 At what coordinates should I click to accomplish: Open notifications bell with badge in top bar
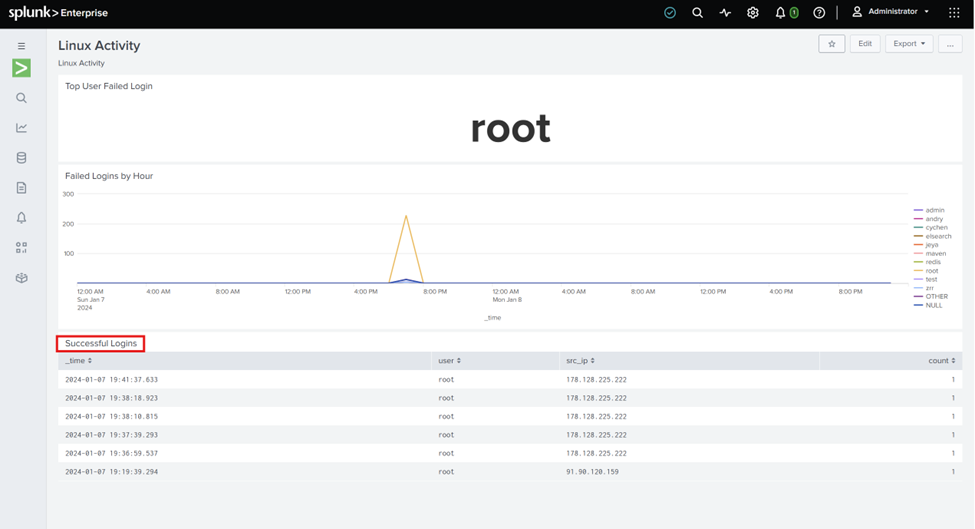[x=786, y=12]
